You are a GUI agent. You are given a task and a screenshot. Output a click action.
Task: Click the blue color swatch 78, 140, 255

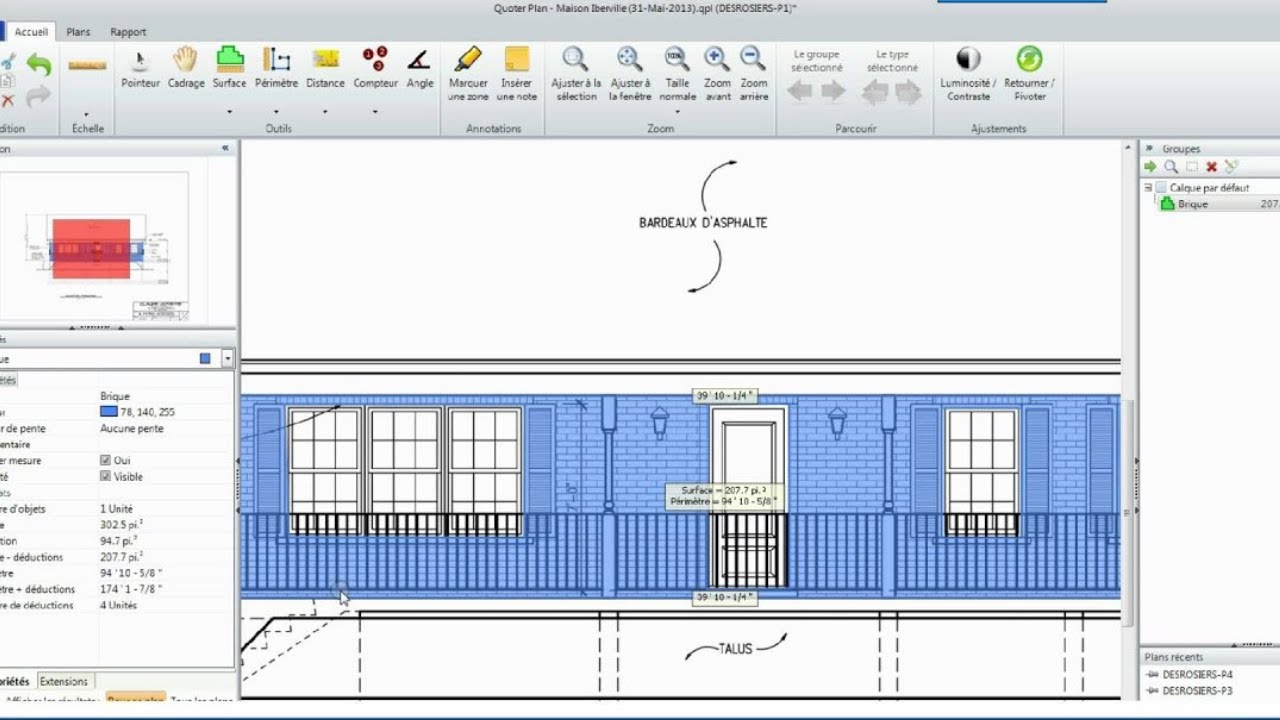108,412
